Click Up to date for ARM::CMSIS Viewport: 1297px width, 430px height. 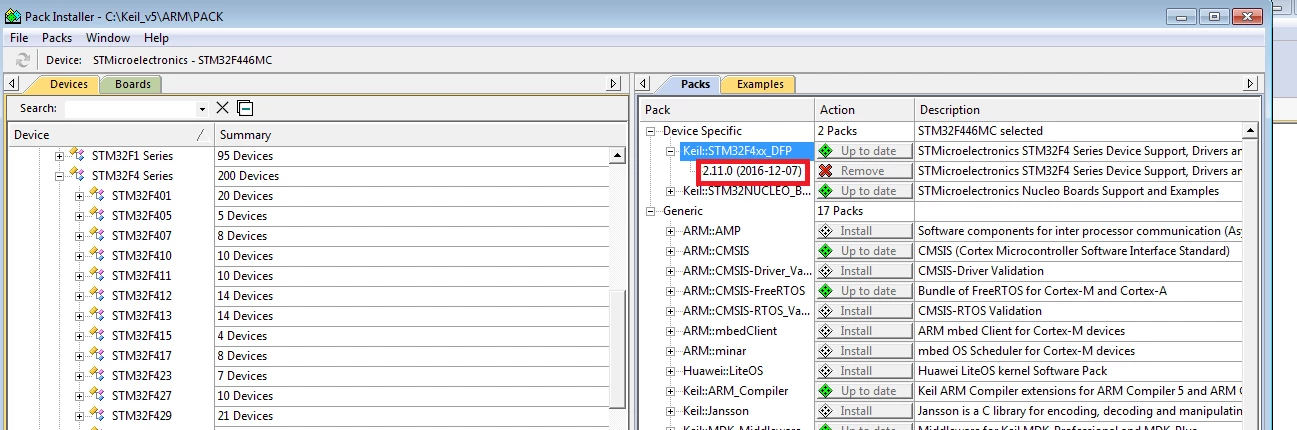click(864, 251)
